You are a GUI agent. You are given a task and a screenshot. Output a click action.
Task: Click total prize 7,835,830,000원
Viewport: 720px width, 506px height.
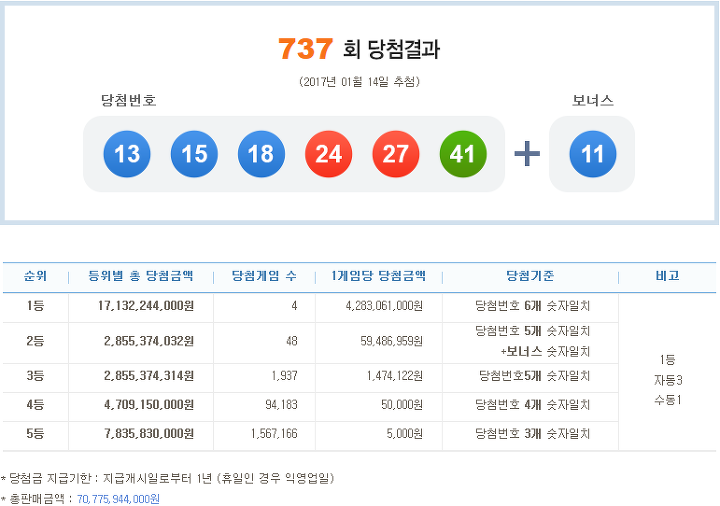[x=149, y=434]
